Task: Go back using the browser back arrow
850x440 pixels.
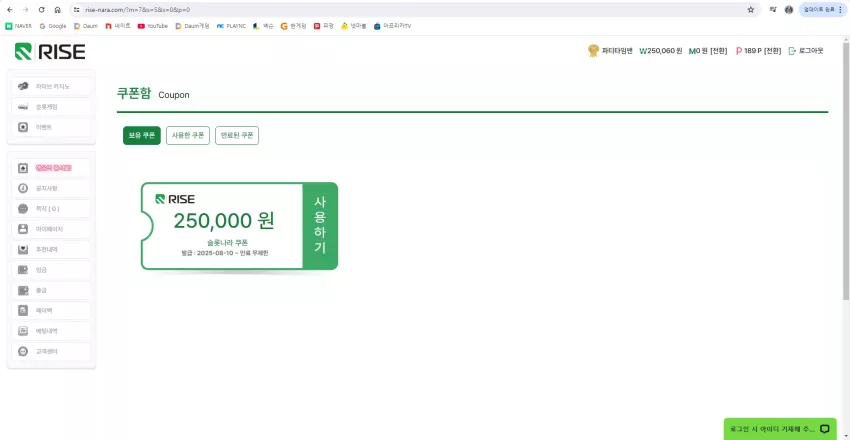Action: click(x=10, y=10)
